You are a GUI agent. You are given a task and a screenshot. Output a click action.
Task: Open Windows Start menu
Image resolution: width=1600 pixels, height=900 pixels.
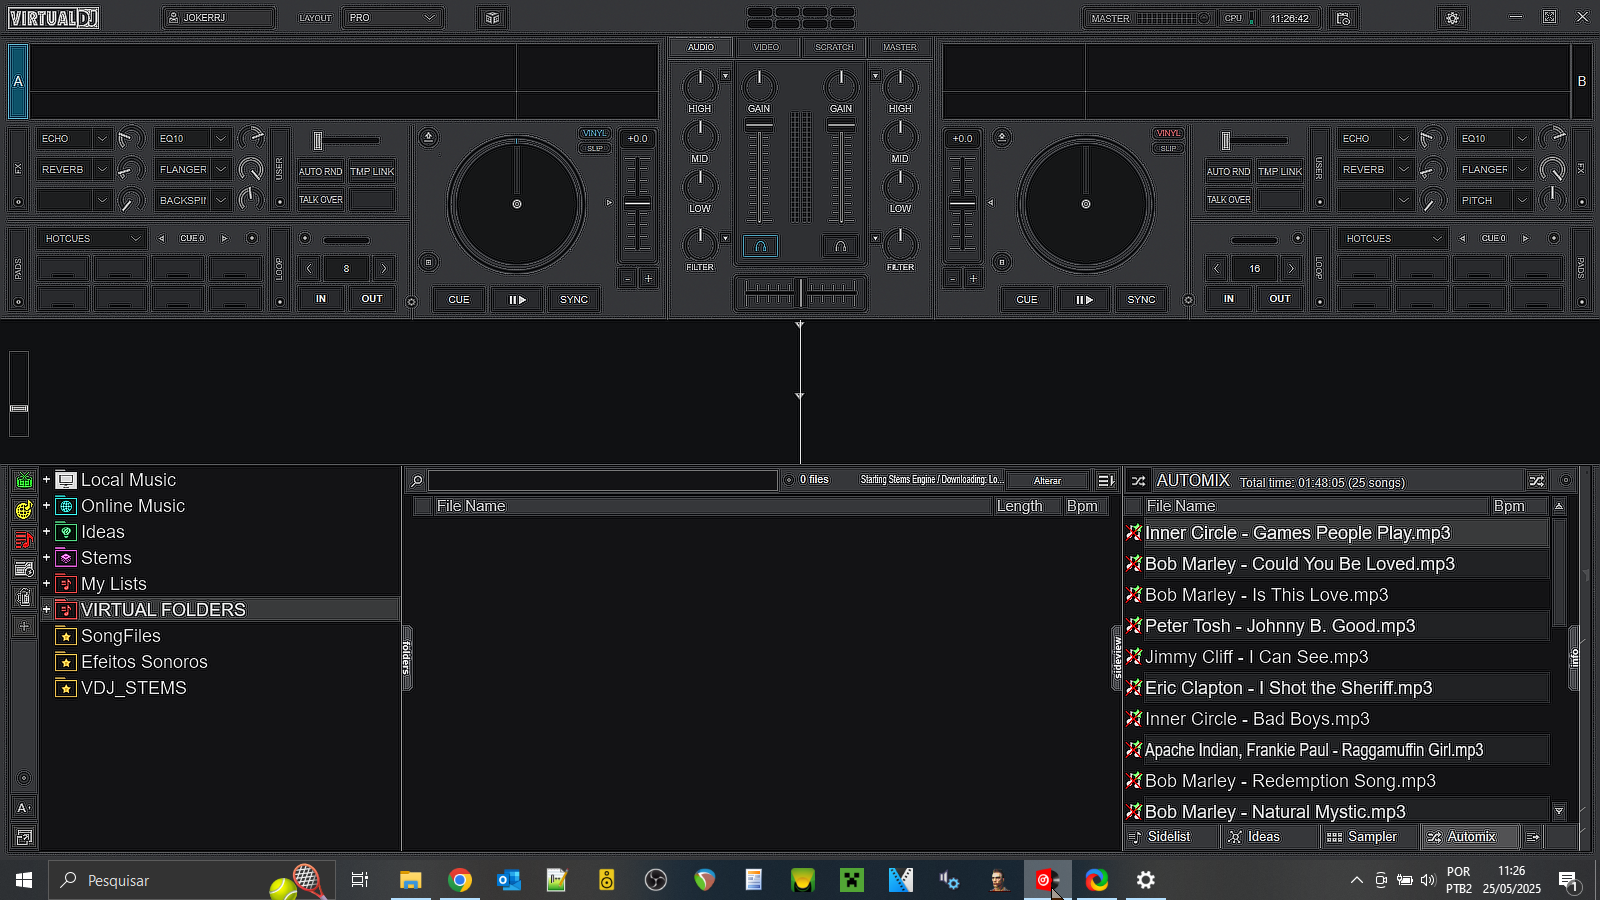point(24,880)
